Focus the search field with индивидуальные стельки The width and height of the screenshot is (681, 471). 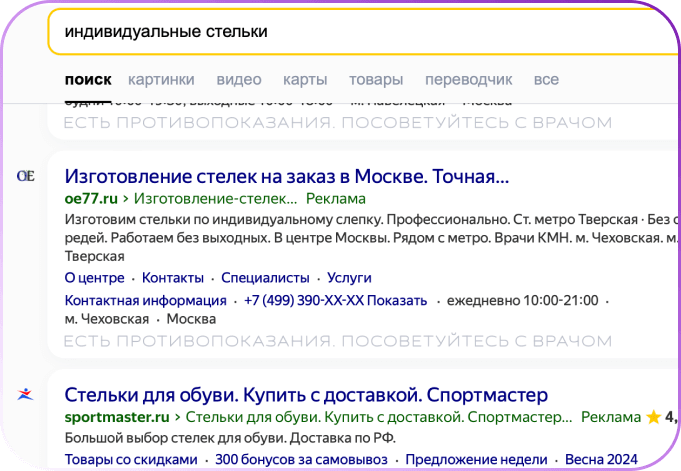point(363,32)
